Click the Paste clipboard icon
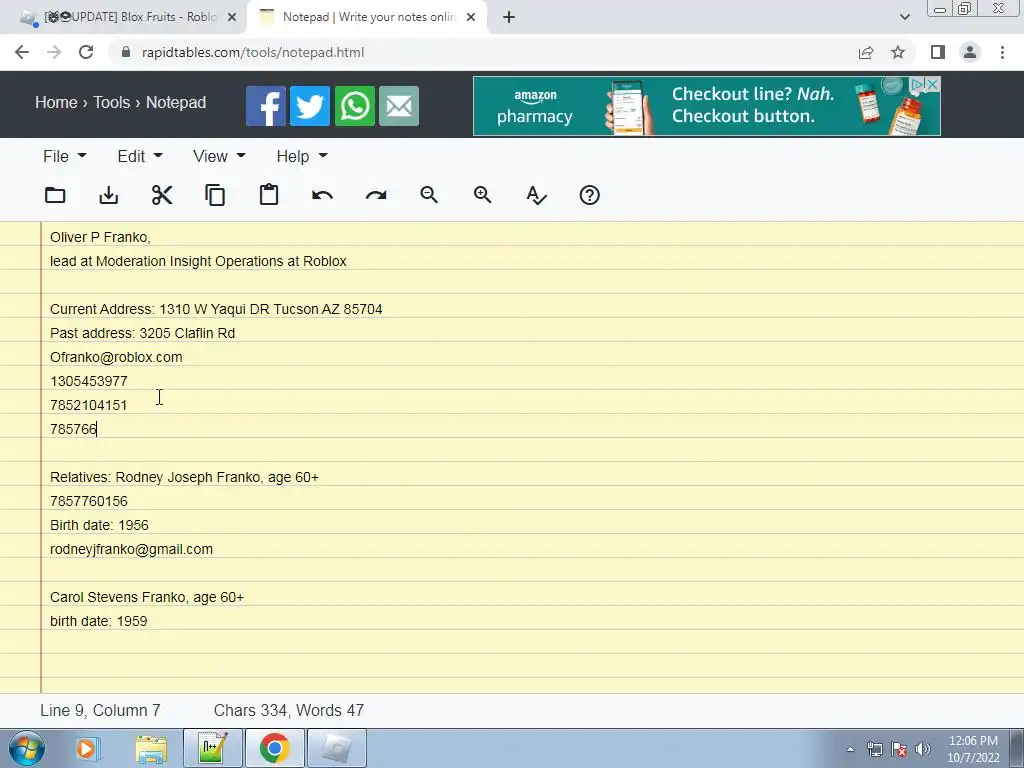 (269, 195)
